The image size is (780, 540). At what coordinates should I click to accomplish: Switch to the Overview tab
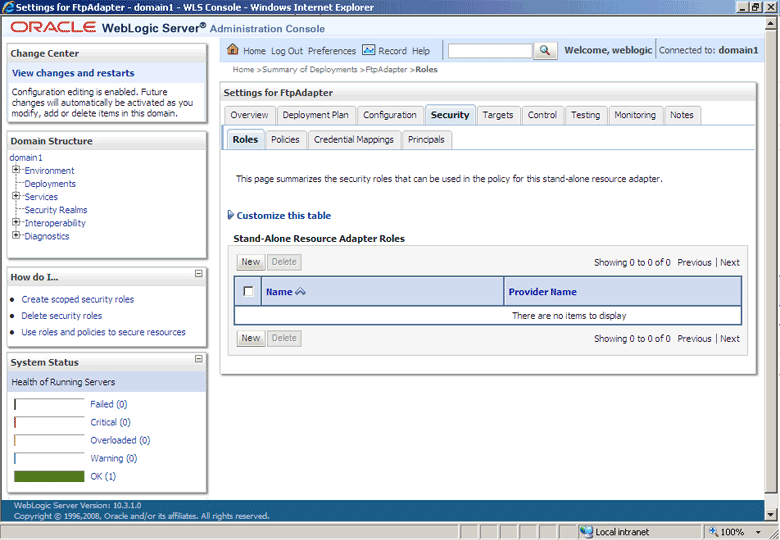249,115
